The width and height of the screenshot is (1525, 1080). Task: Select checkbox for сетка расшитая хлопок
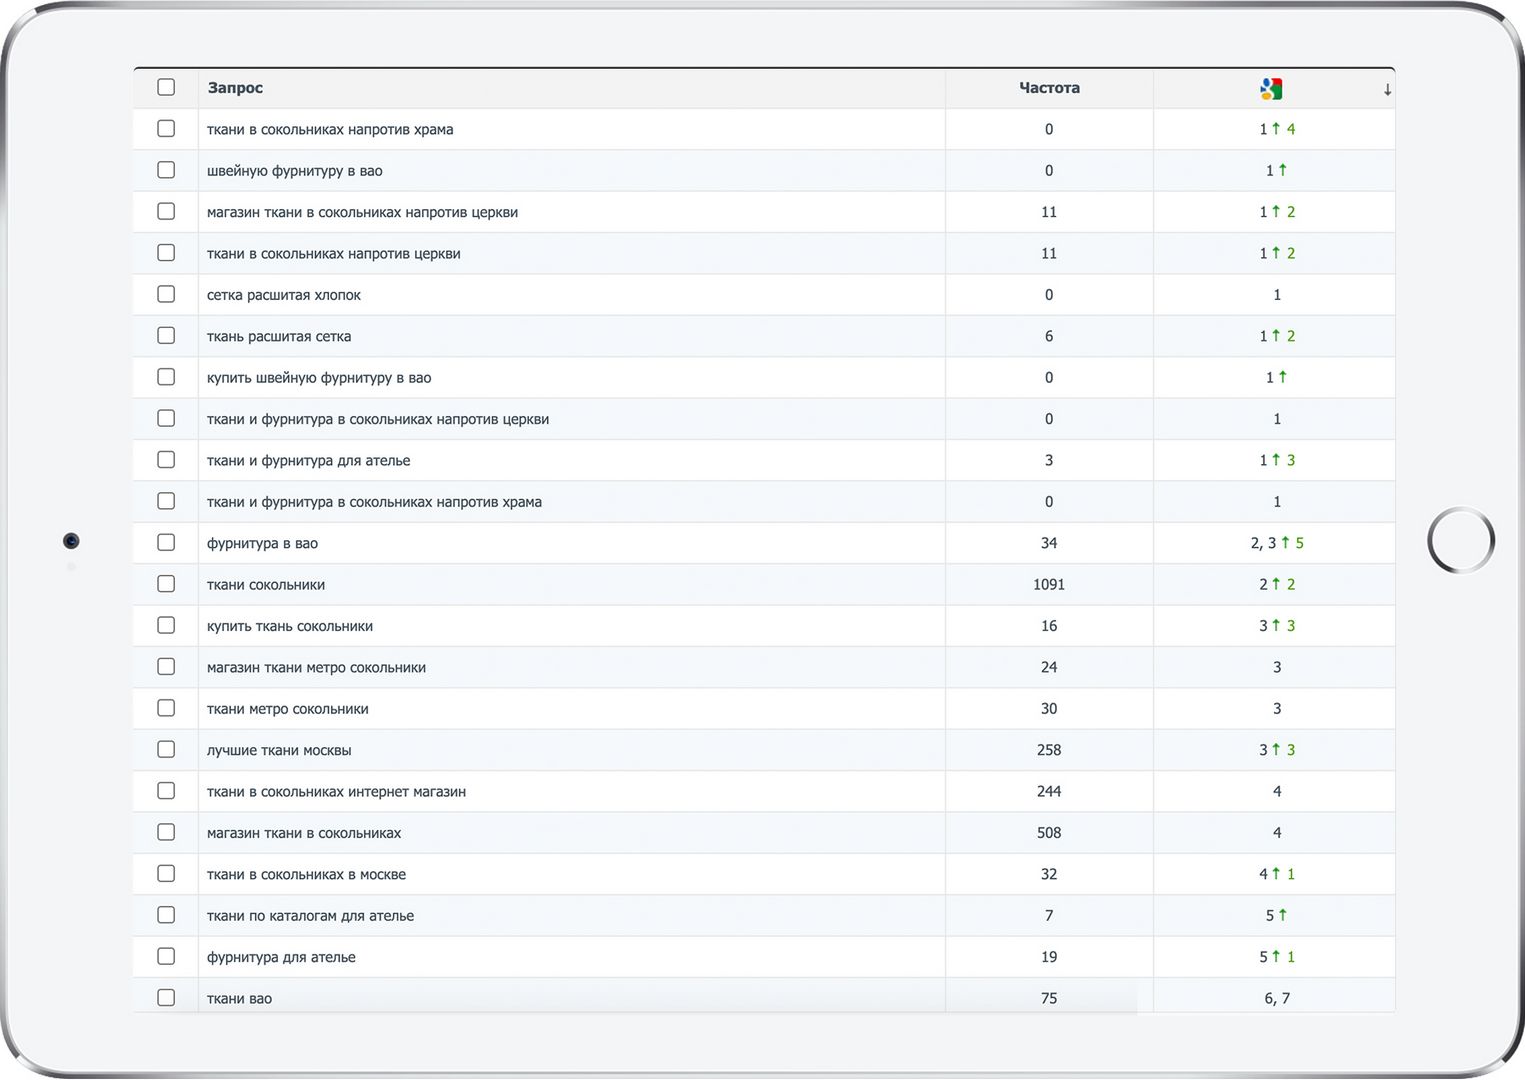(x=166, y=294)
